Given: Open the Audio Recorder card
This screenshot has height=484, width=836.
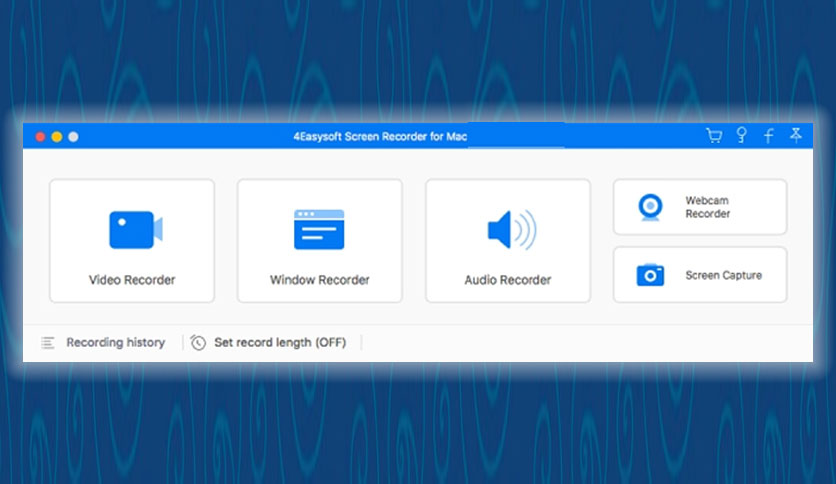Looking at the screenshot, I should (x=508, y=241).
